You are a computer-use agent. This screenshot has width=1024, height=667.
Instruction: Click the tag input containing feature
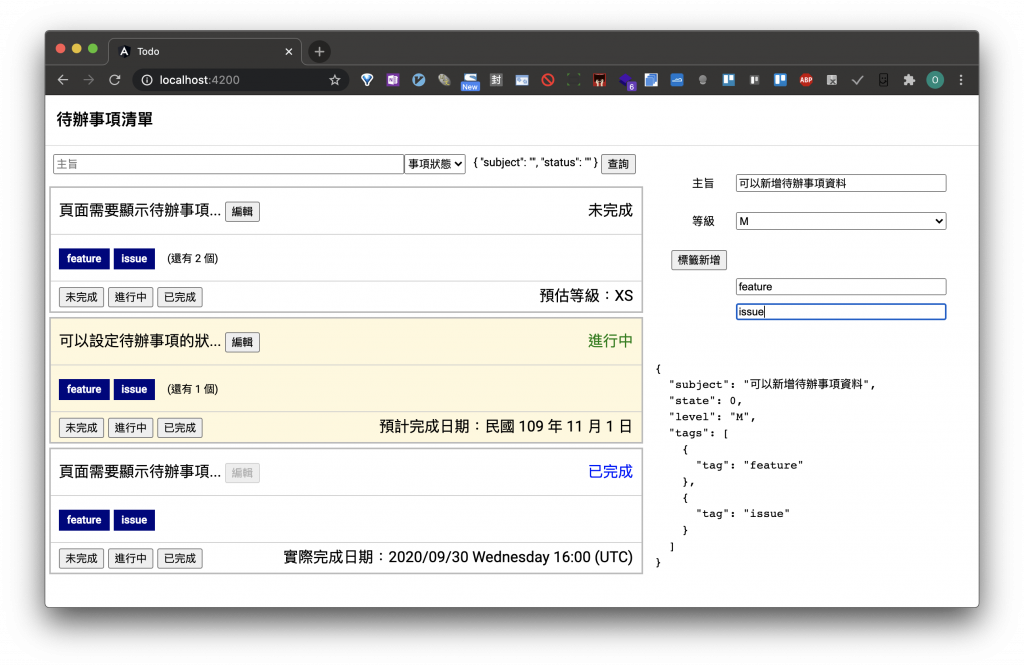pos(840,286)
